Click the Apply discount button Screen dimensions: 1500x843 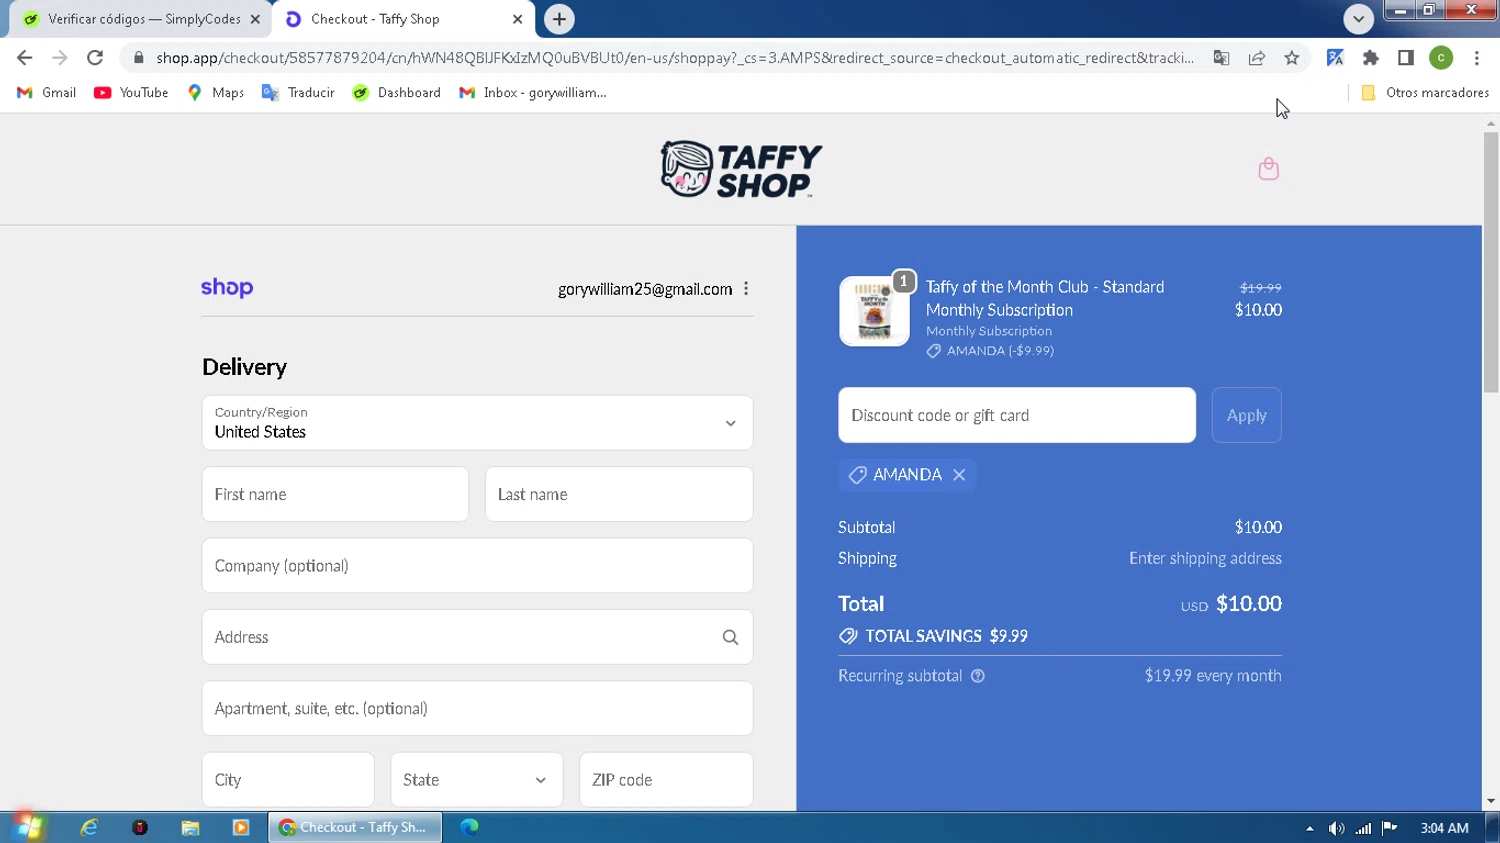pos(1246,415)
